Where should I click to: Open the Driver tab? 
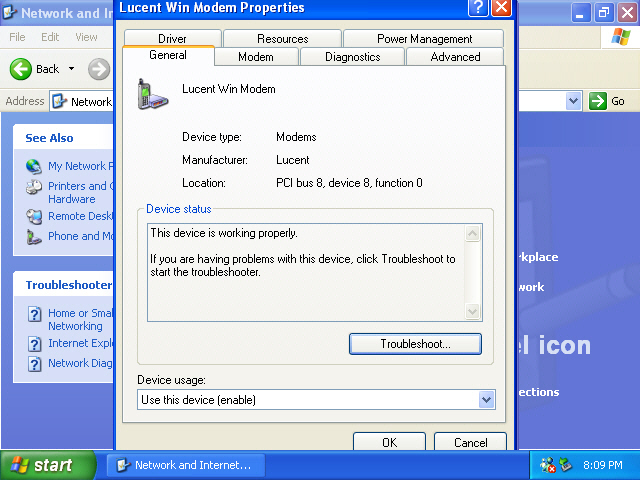pyautogui.click(x=172, y=38)
